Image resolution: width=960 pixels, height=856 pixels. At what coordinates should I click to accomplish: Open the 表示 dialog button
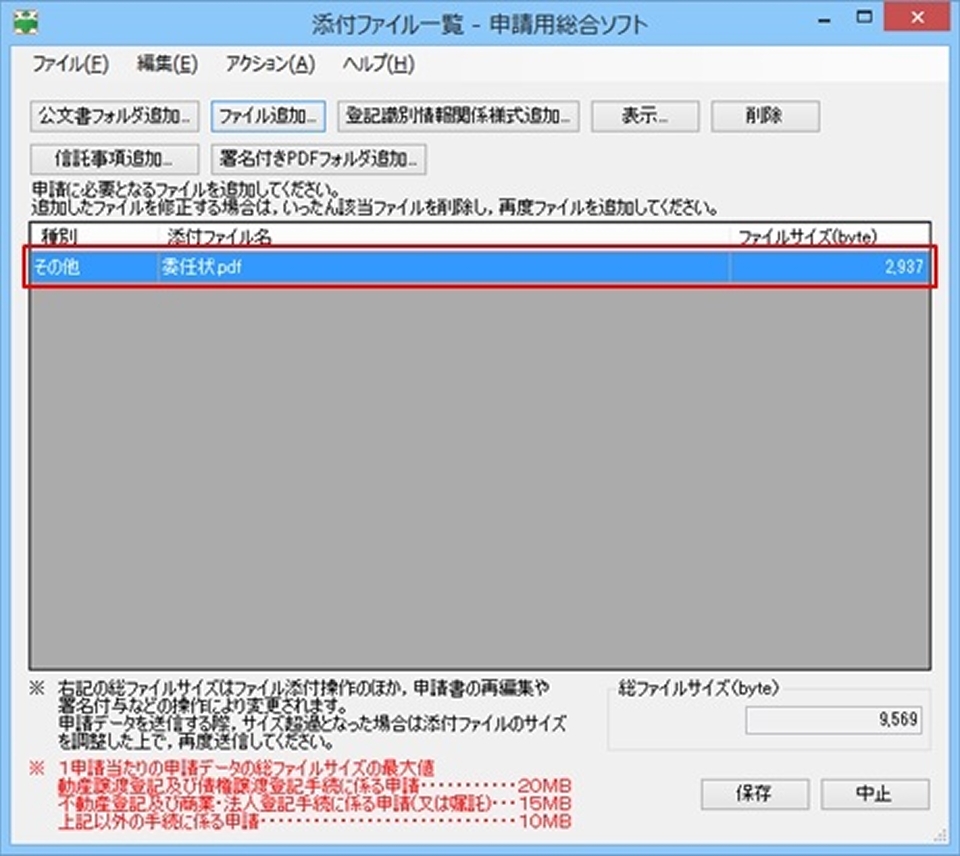tap(644, 116)
